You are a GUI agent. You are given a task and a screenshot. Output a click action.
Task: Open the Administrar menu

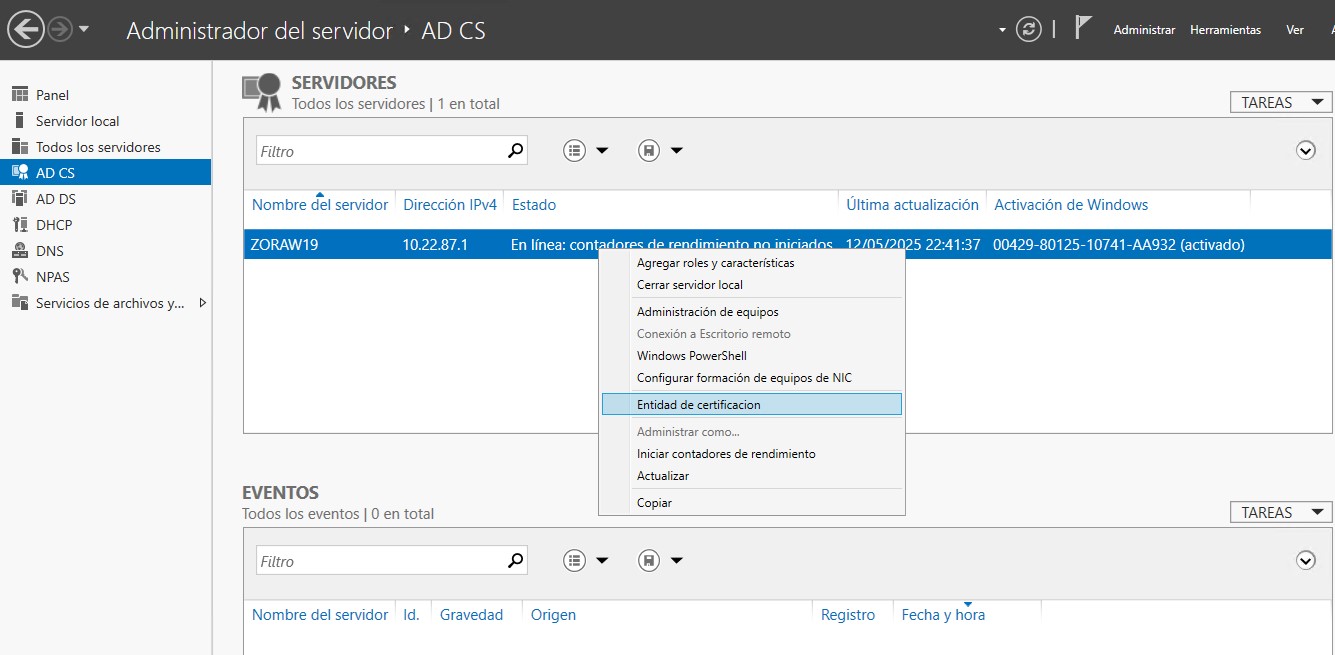1144,30
